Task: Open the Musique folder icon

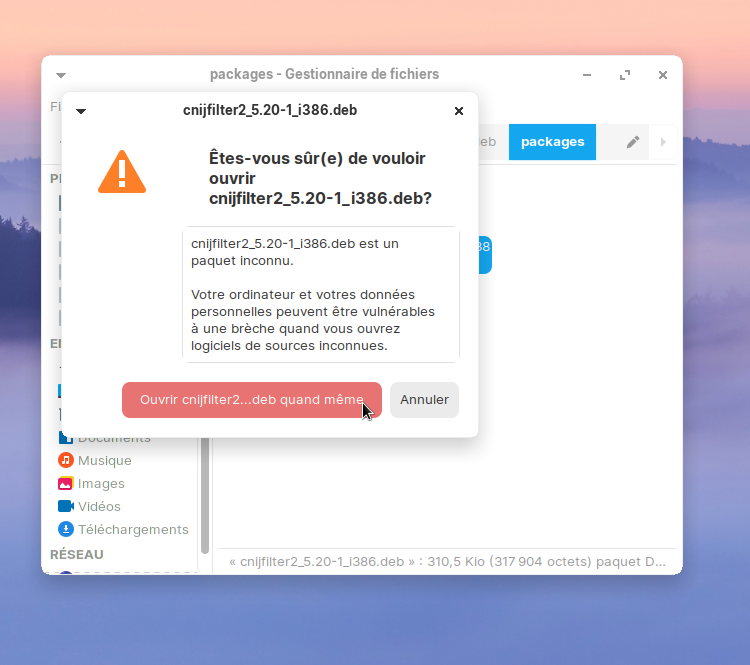Action: [66, 460]
